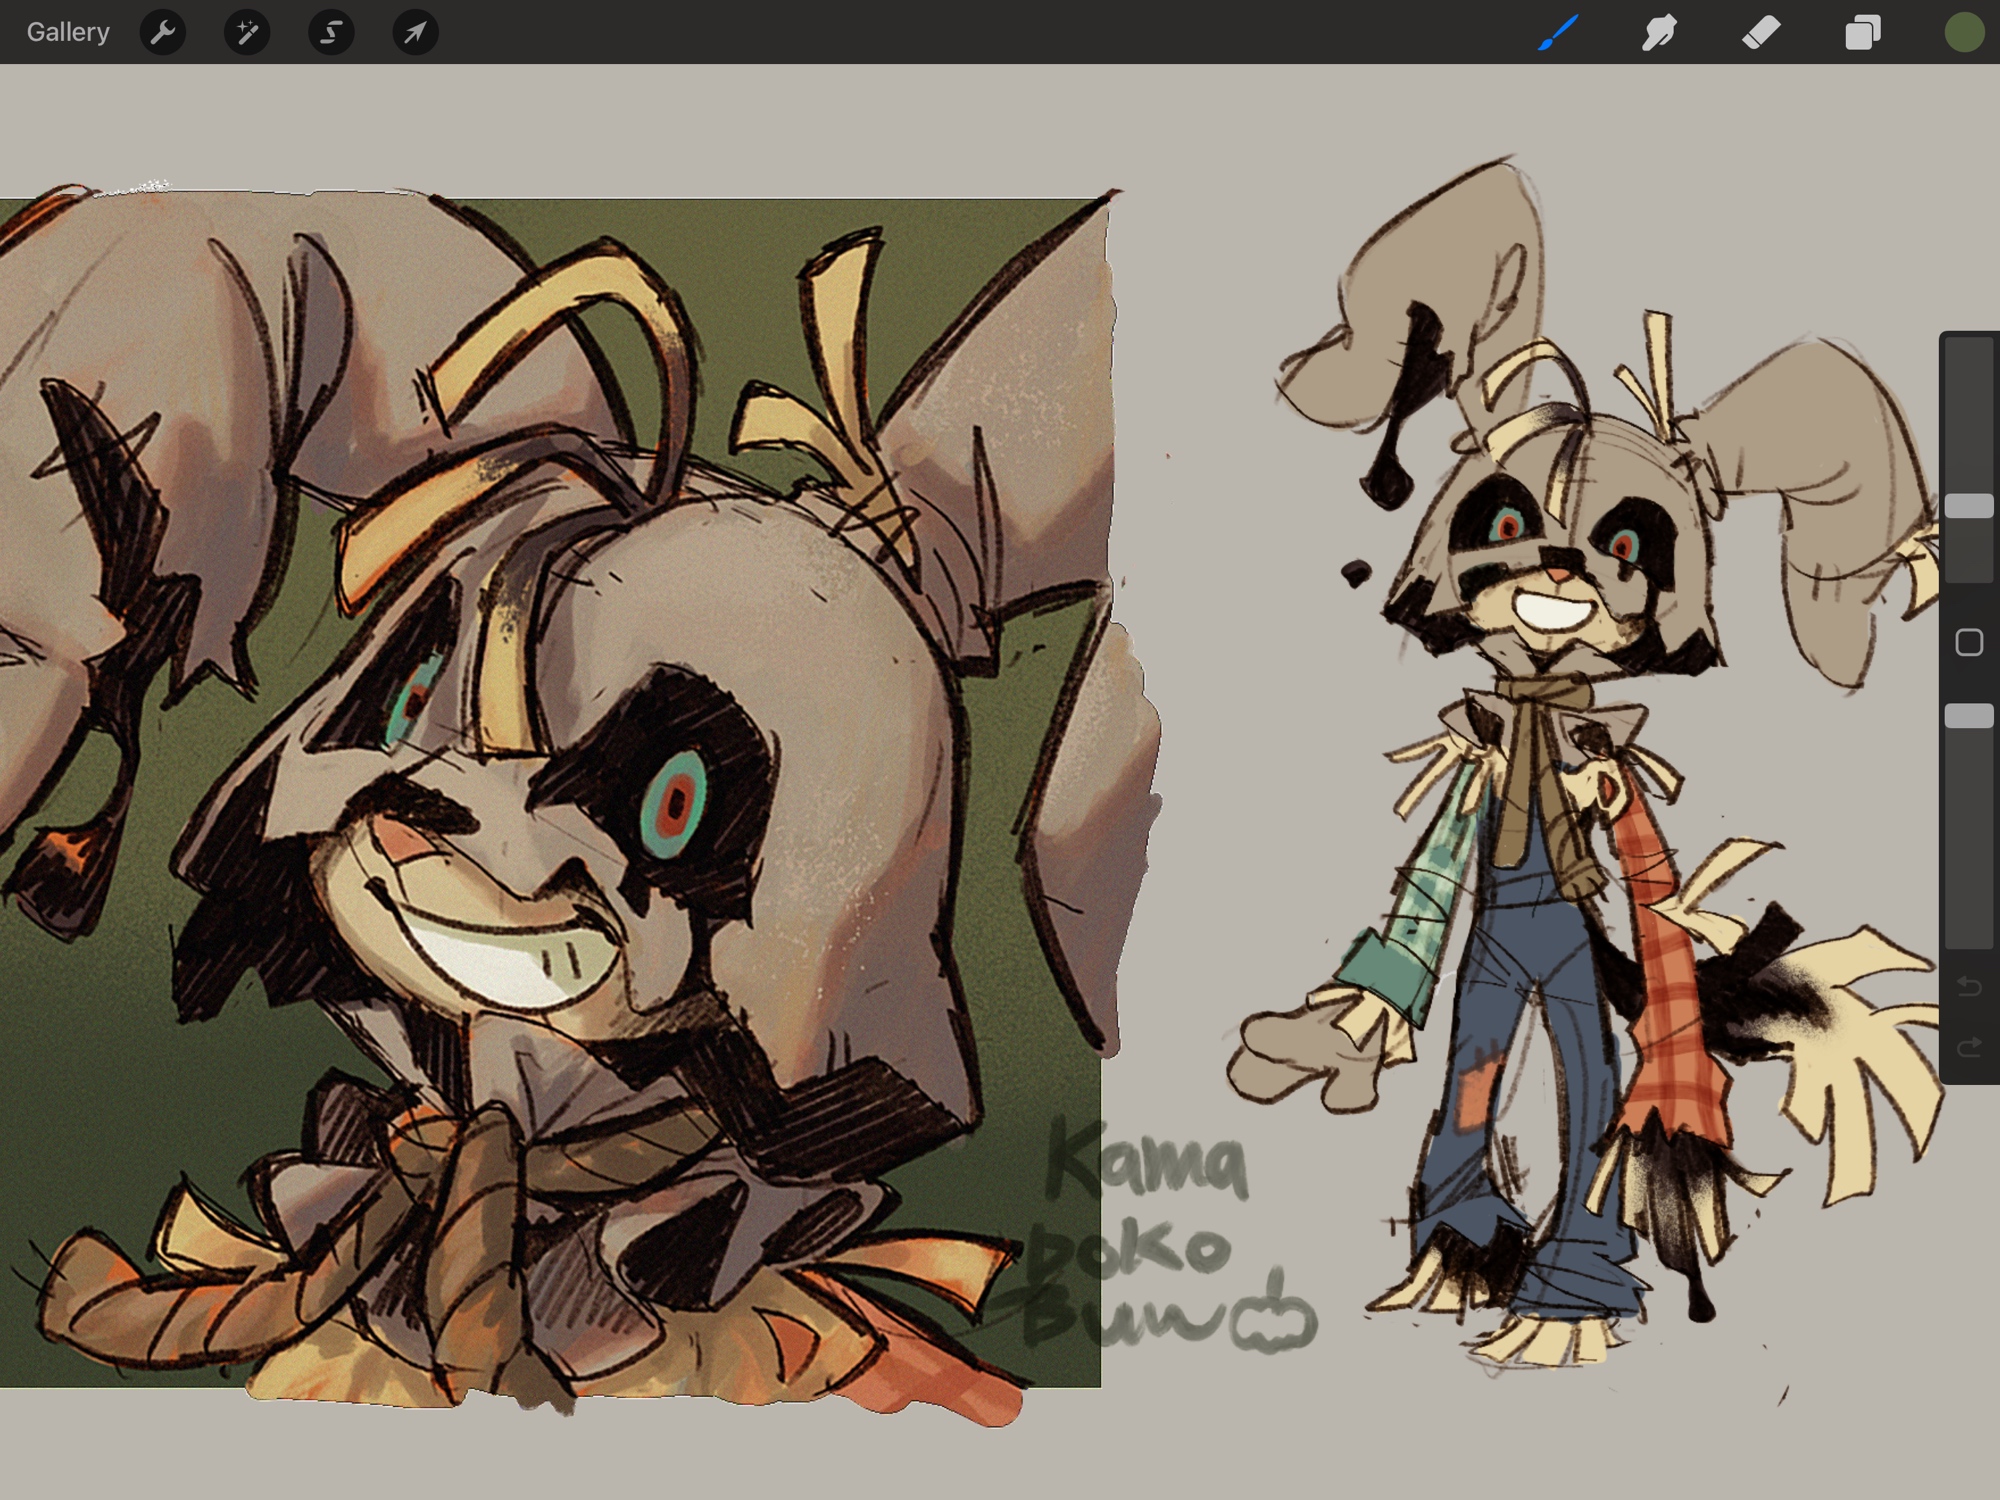This screenshot has width=2000, height=1500.
Task: Activate the Selection S-ribbon tool
Action: pos(331,33)
